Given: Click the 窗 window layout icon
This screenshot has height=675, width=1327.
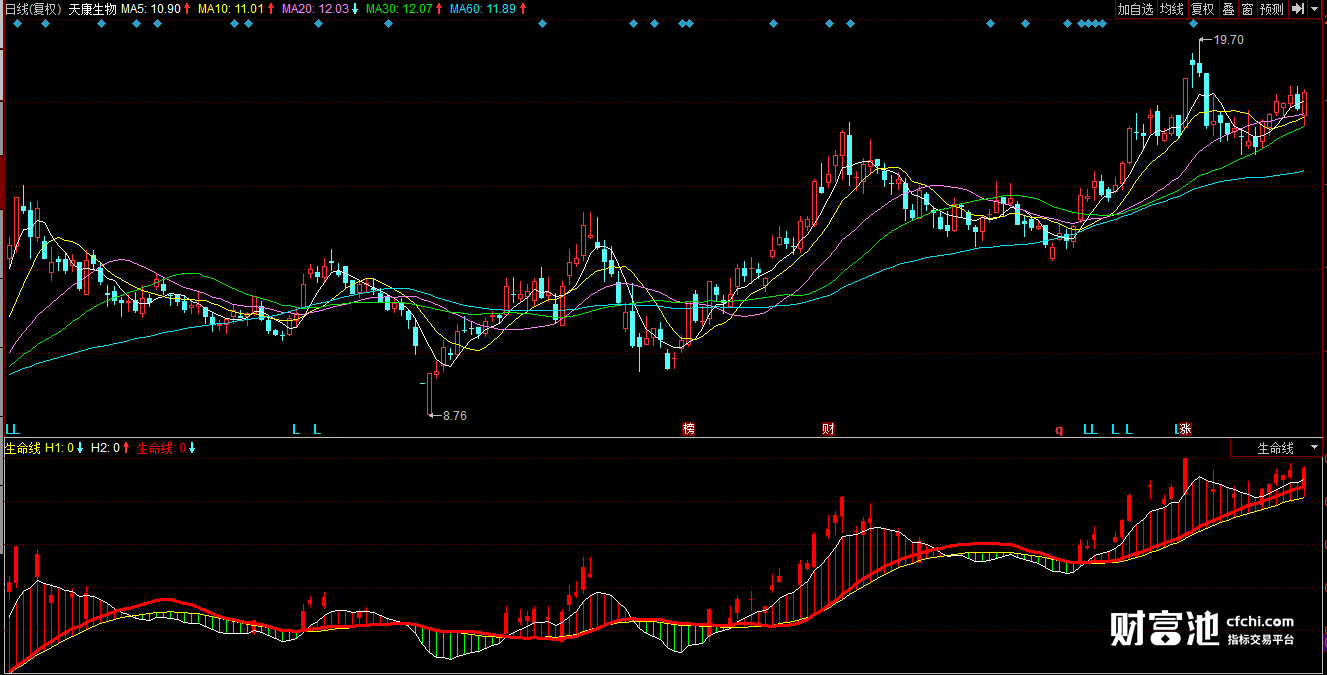Looking at the screenshot, I should 1247,9.
